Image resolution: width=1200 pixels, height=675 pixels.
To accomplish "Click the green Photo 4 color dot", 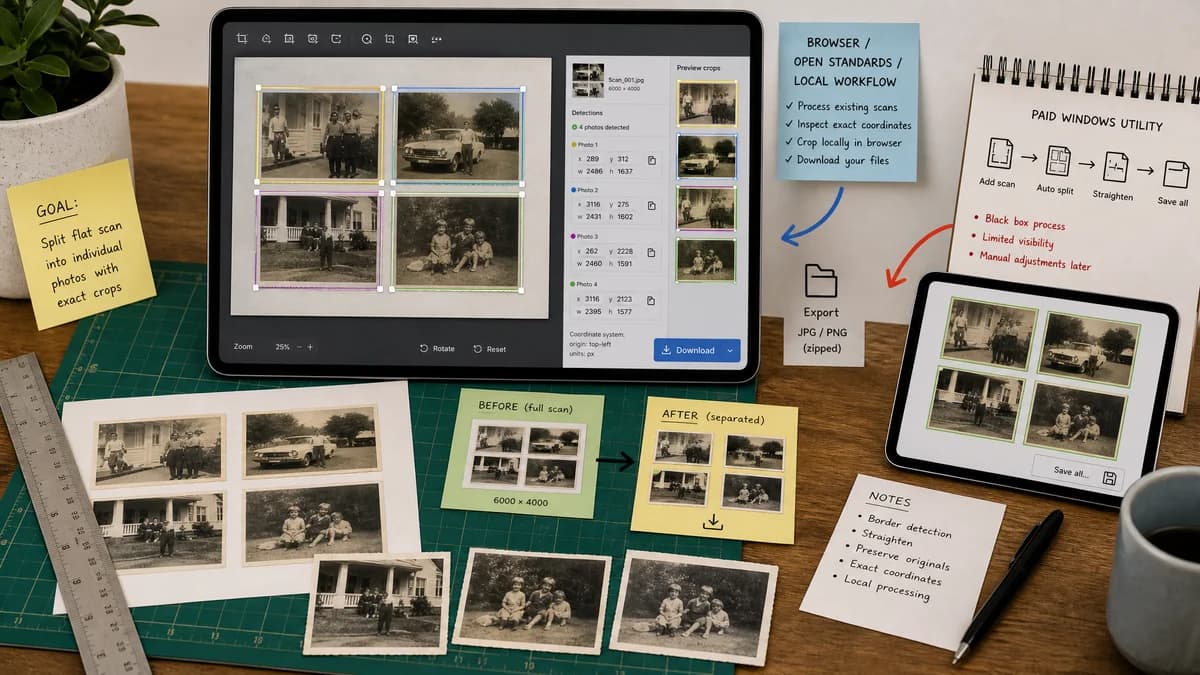I will [573, 284].
